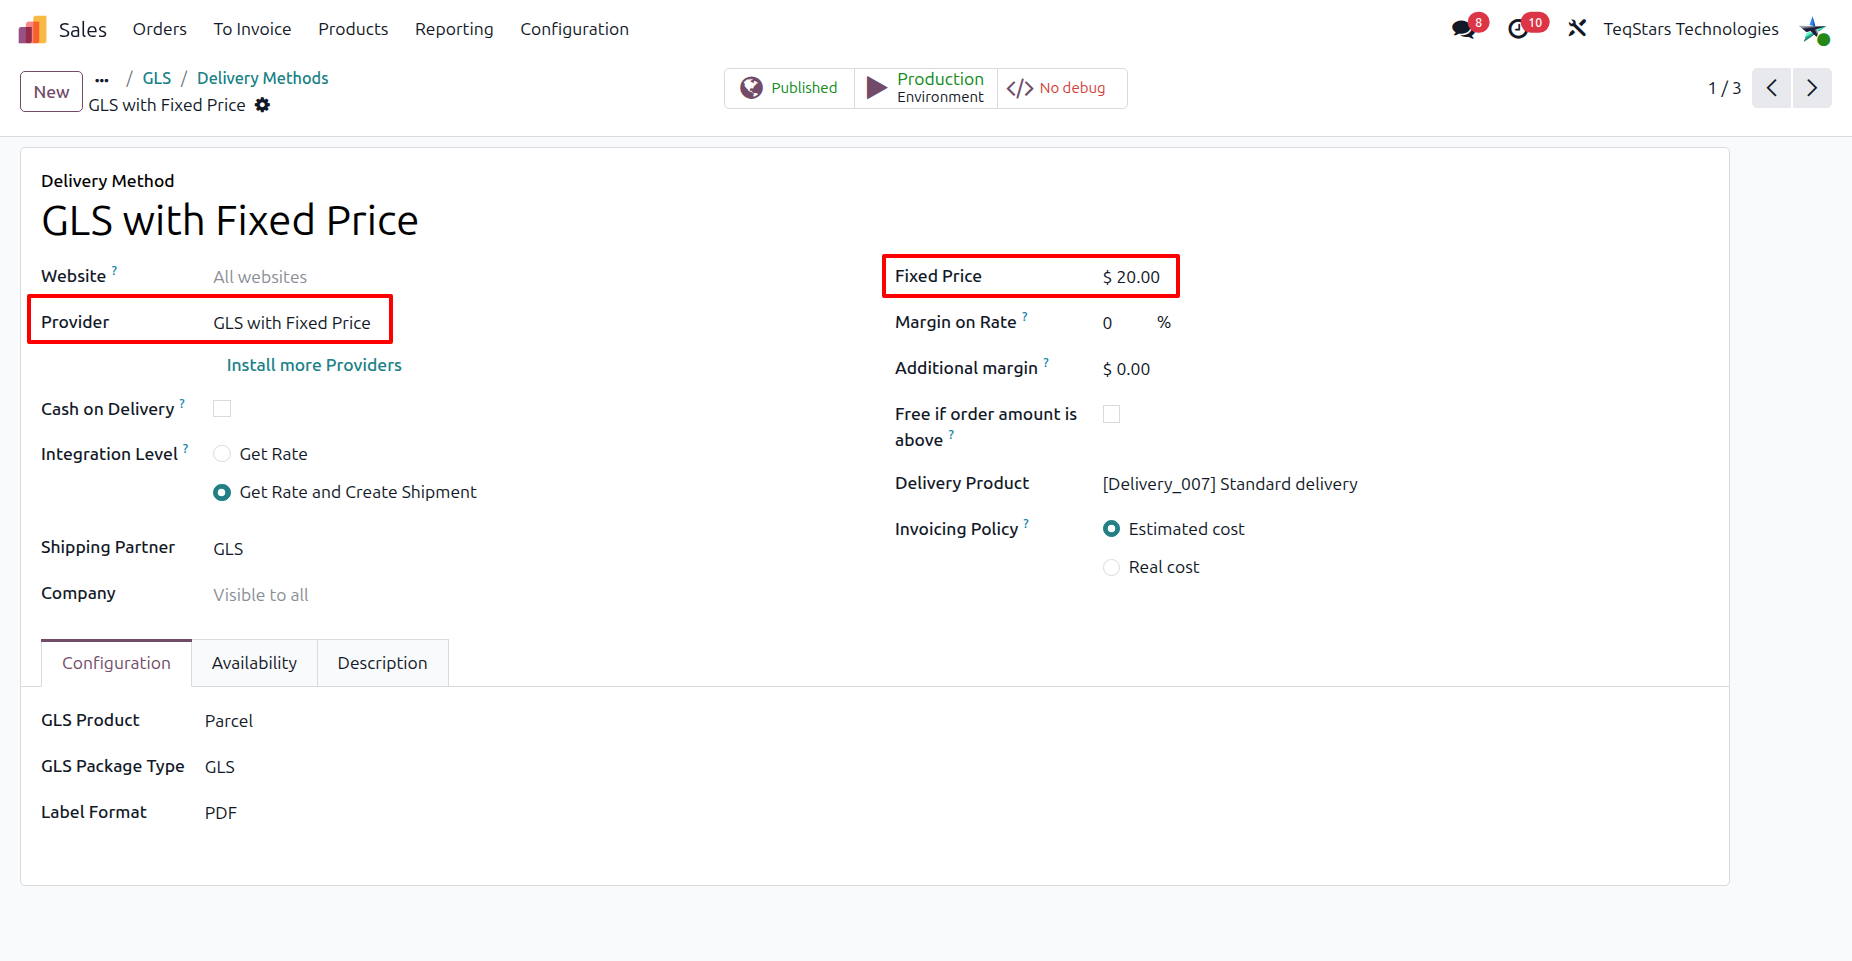Viewport: 1852px width, 961px height.
Task: Open the Integration Level help icon
Action: point(186,448)
